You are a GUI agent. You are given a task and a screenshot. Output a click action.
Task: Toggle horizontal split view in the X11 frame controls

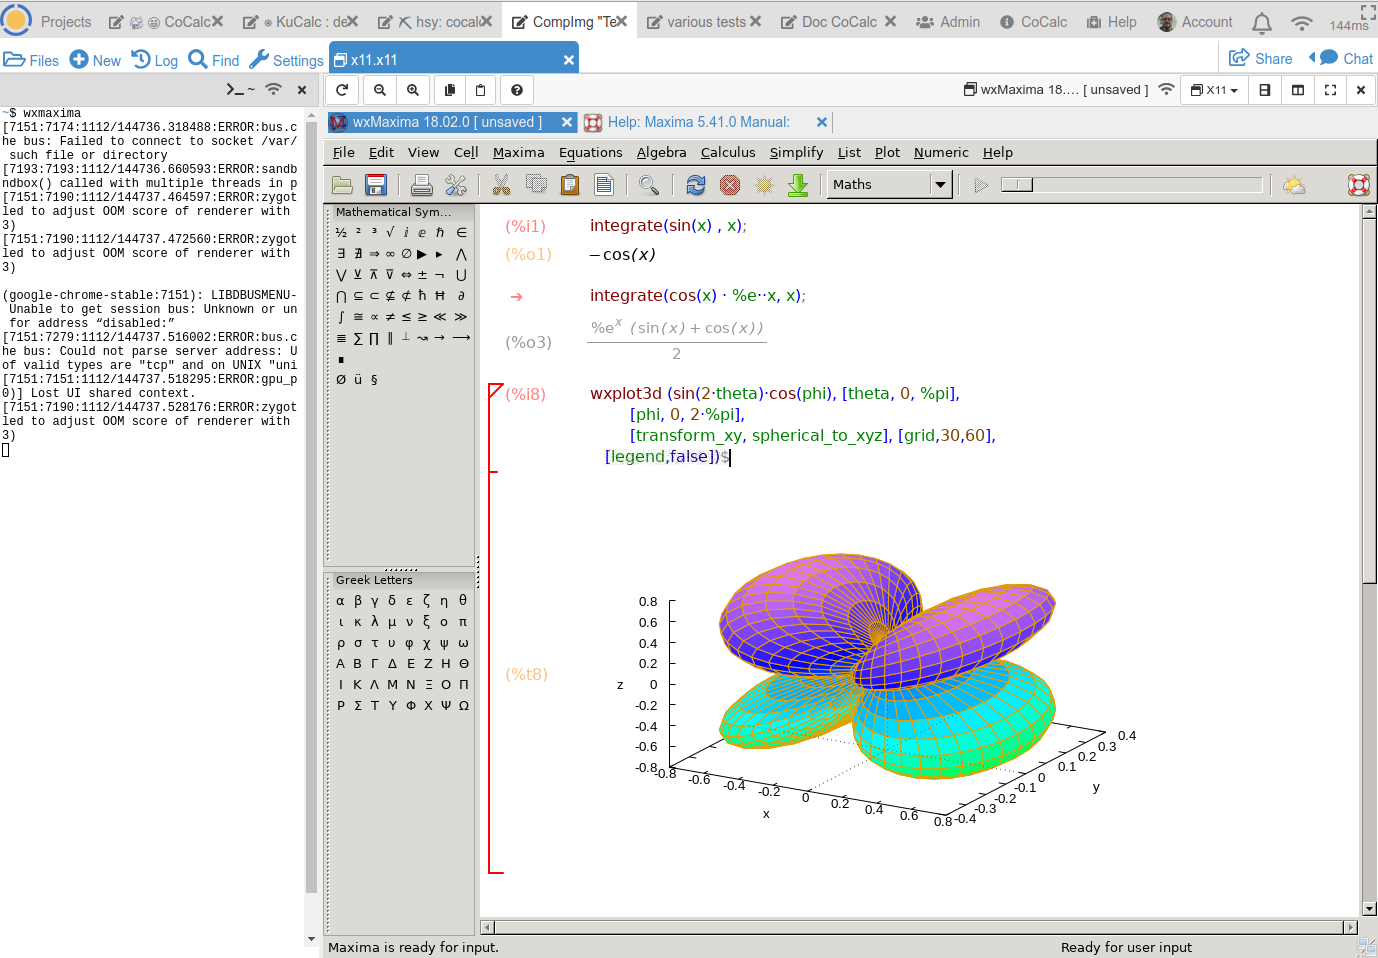coord(1265,90)
